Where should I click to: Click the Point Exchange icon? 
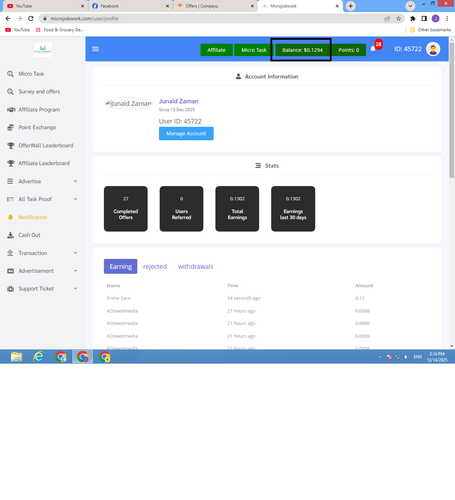[11, 127]
